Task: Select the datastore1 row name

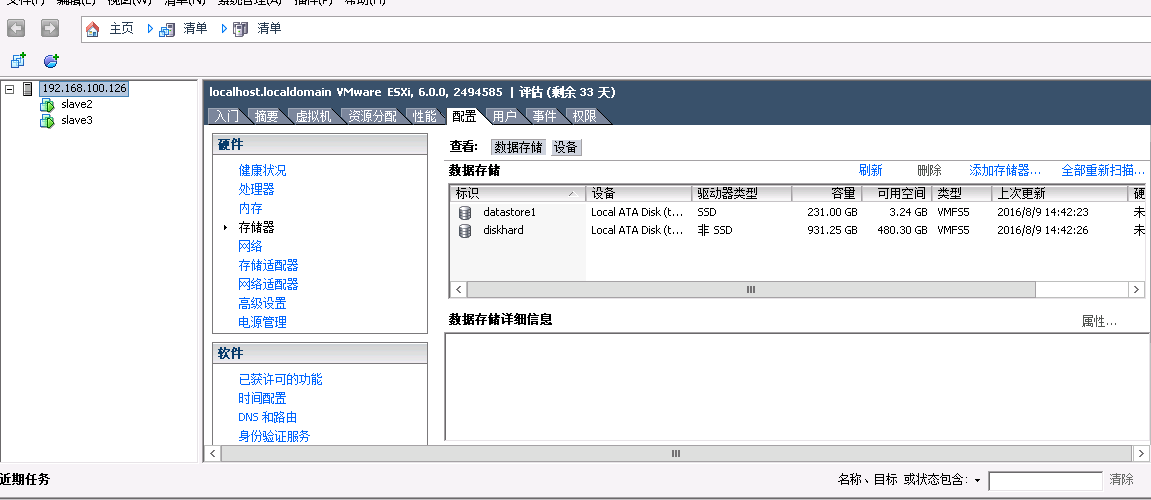Action: click(x=509, y=212)
